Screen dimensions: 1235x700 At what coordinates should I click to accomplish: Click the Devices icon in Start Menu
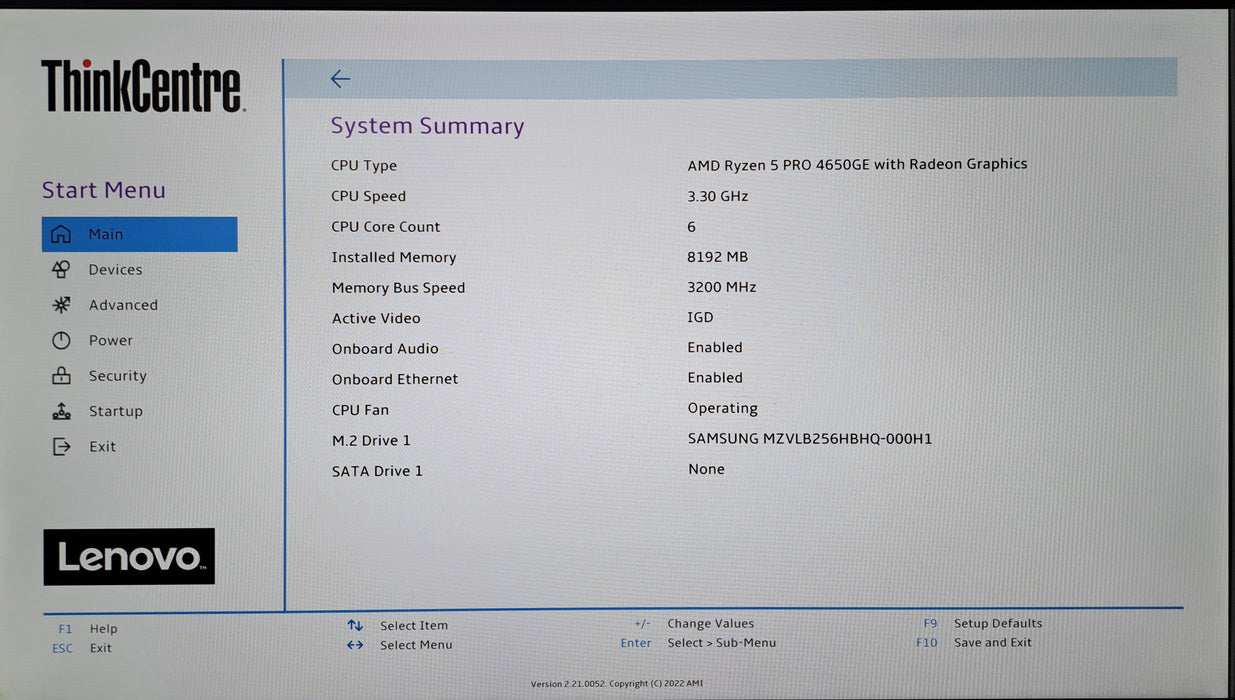coord(61,269)
